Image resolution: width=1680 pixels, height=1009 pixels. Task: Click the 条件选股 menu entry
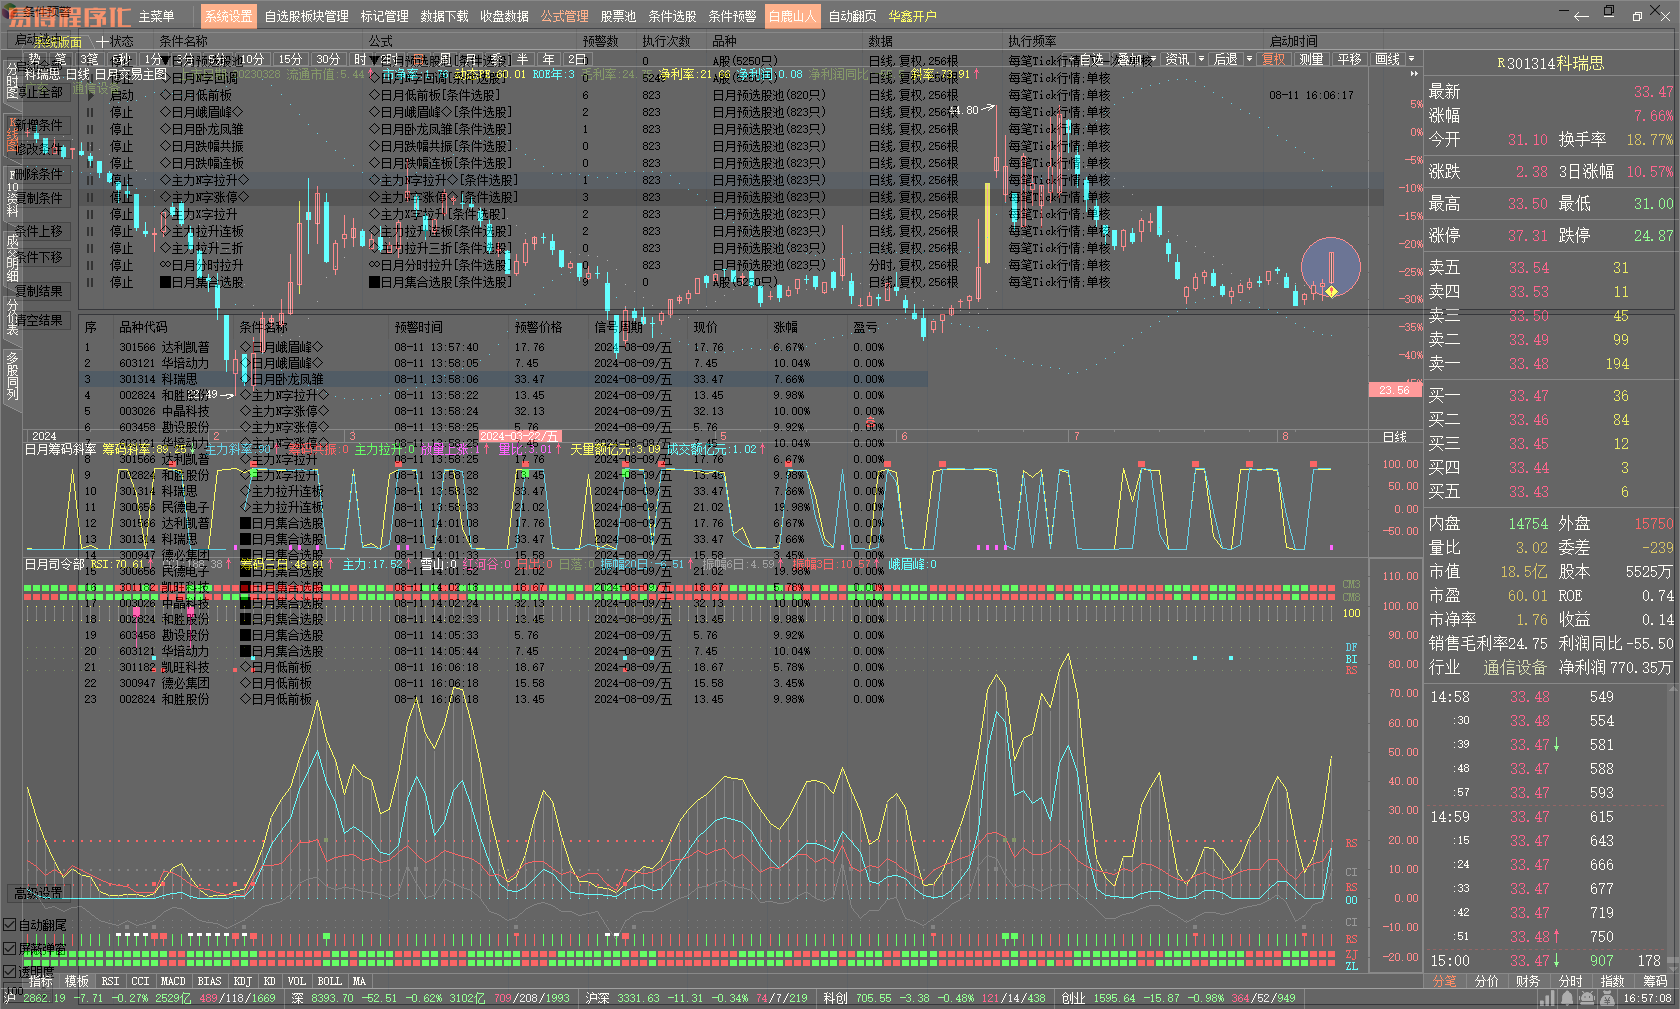672,16
